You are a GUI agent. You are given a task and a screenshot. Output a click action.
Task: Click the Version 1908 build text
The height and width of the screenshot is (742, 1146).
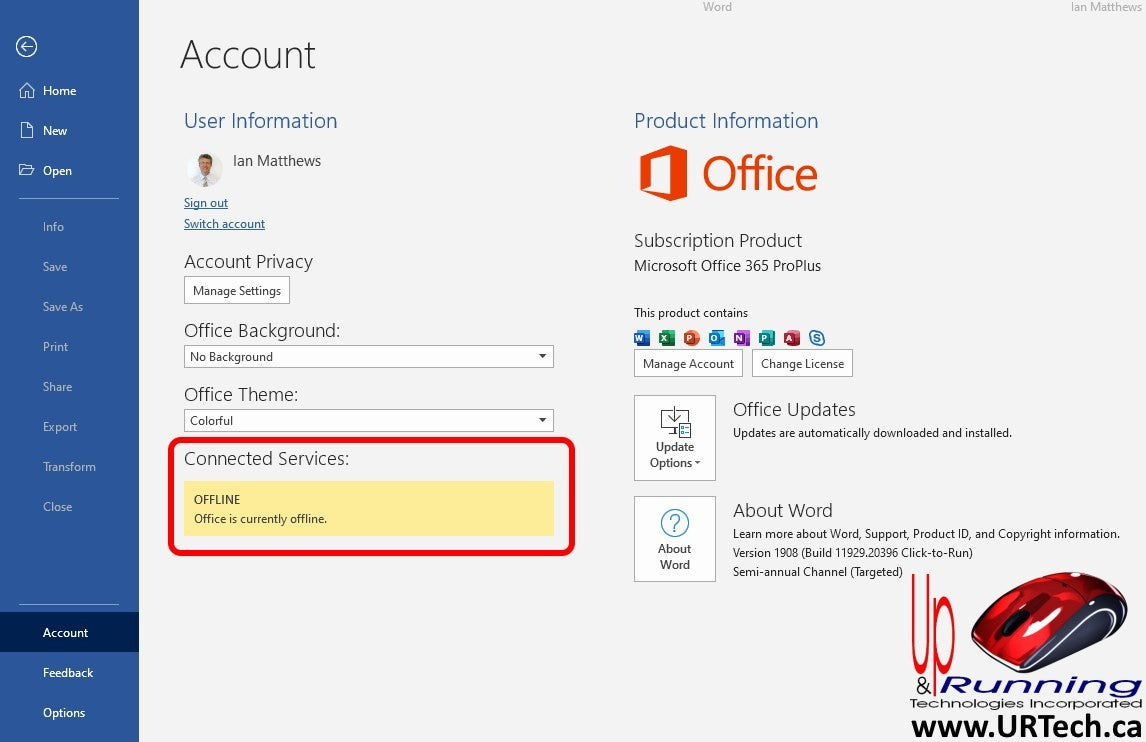(x=853, y=553)
